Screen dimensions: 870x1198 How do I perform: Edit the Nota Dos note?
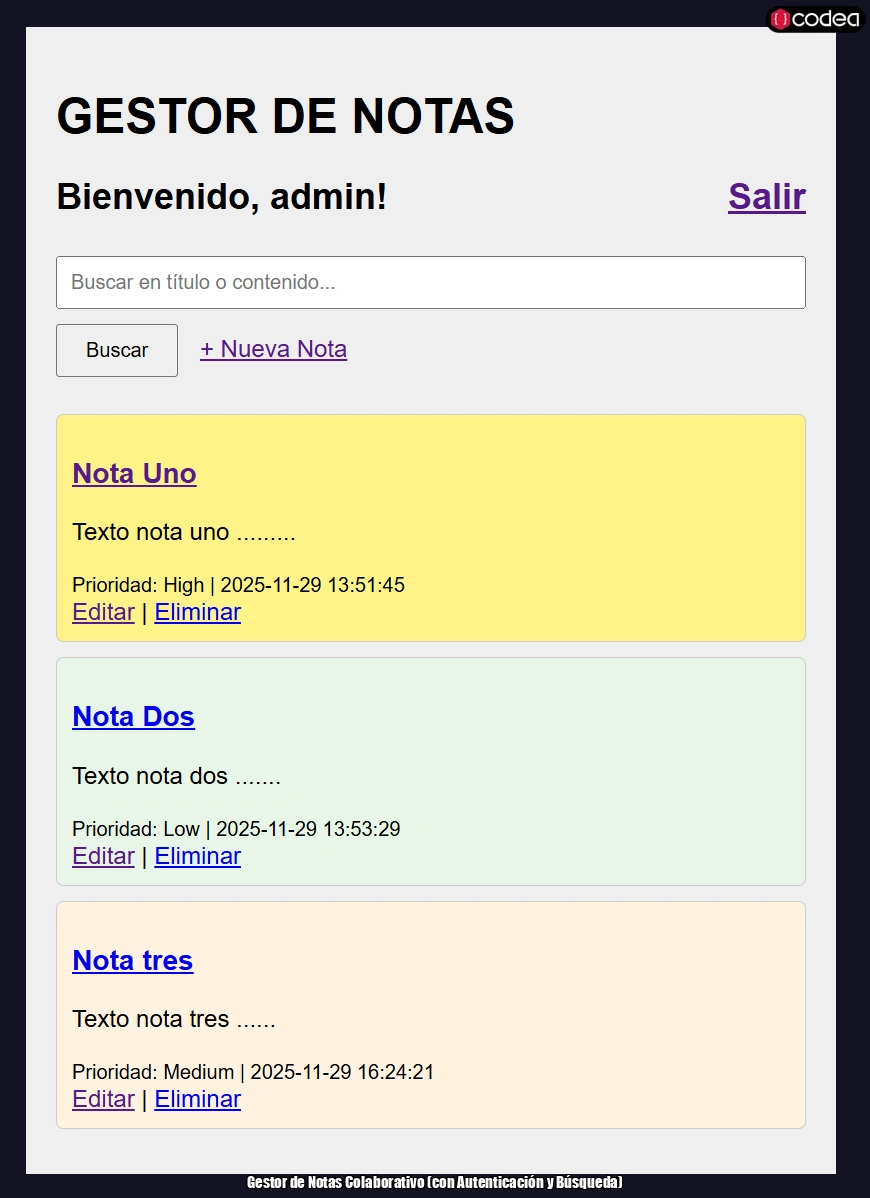(103, 856)
